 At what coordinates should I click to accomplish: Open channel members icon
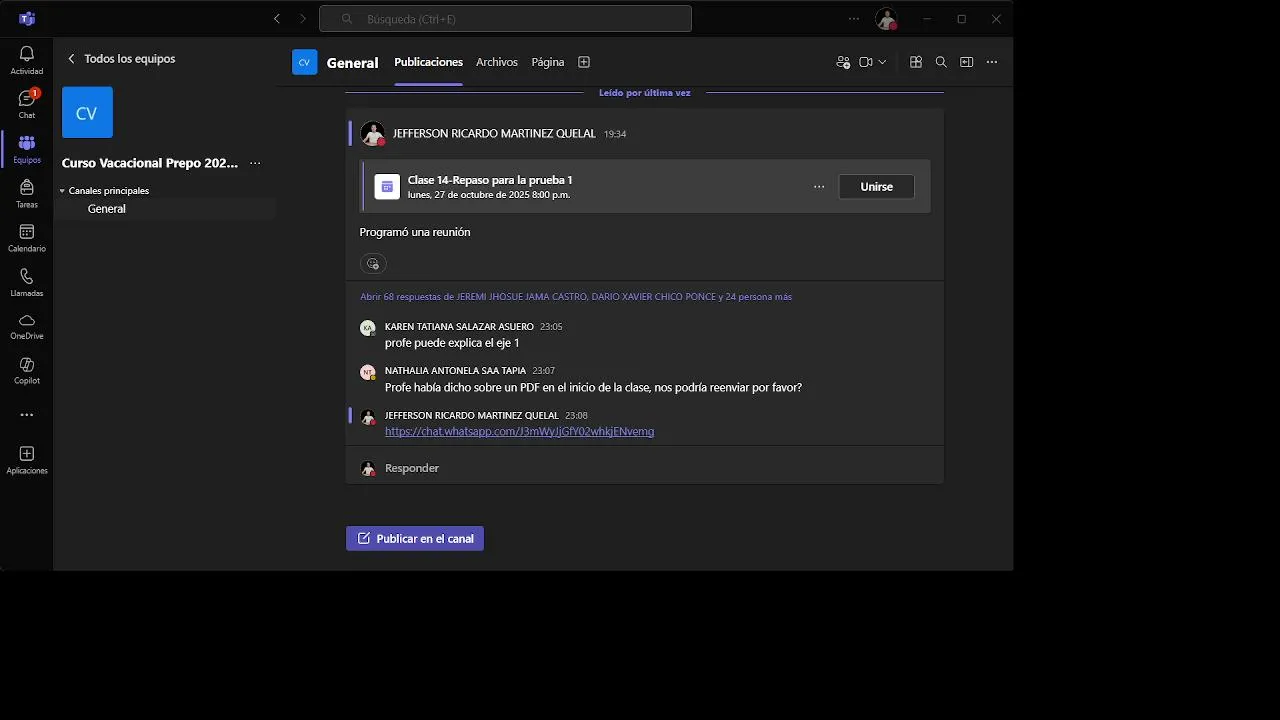point(843,62)
